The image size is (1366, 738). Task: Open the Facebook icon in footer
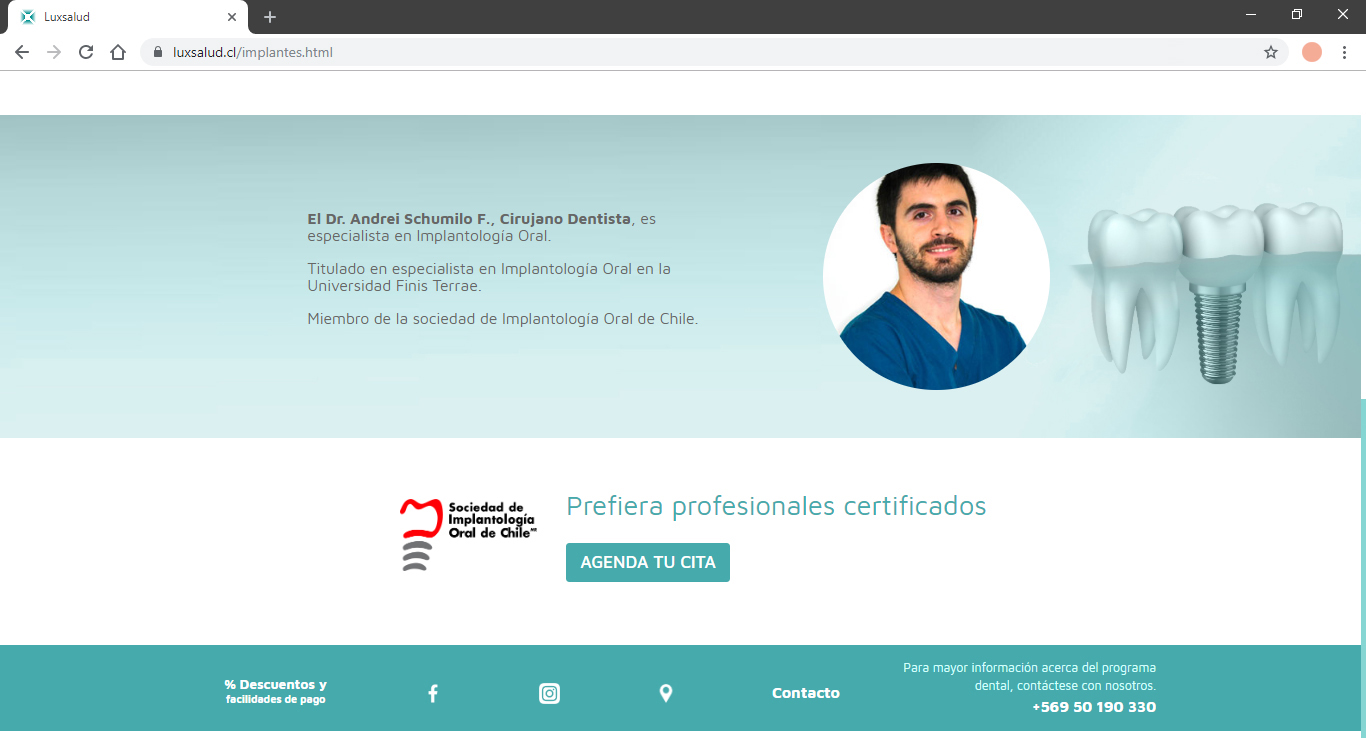(x=433, y=693)
